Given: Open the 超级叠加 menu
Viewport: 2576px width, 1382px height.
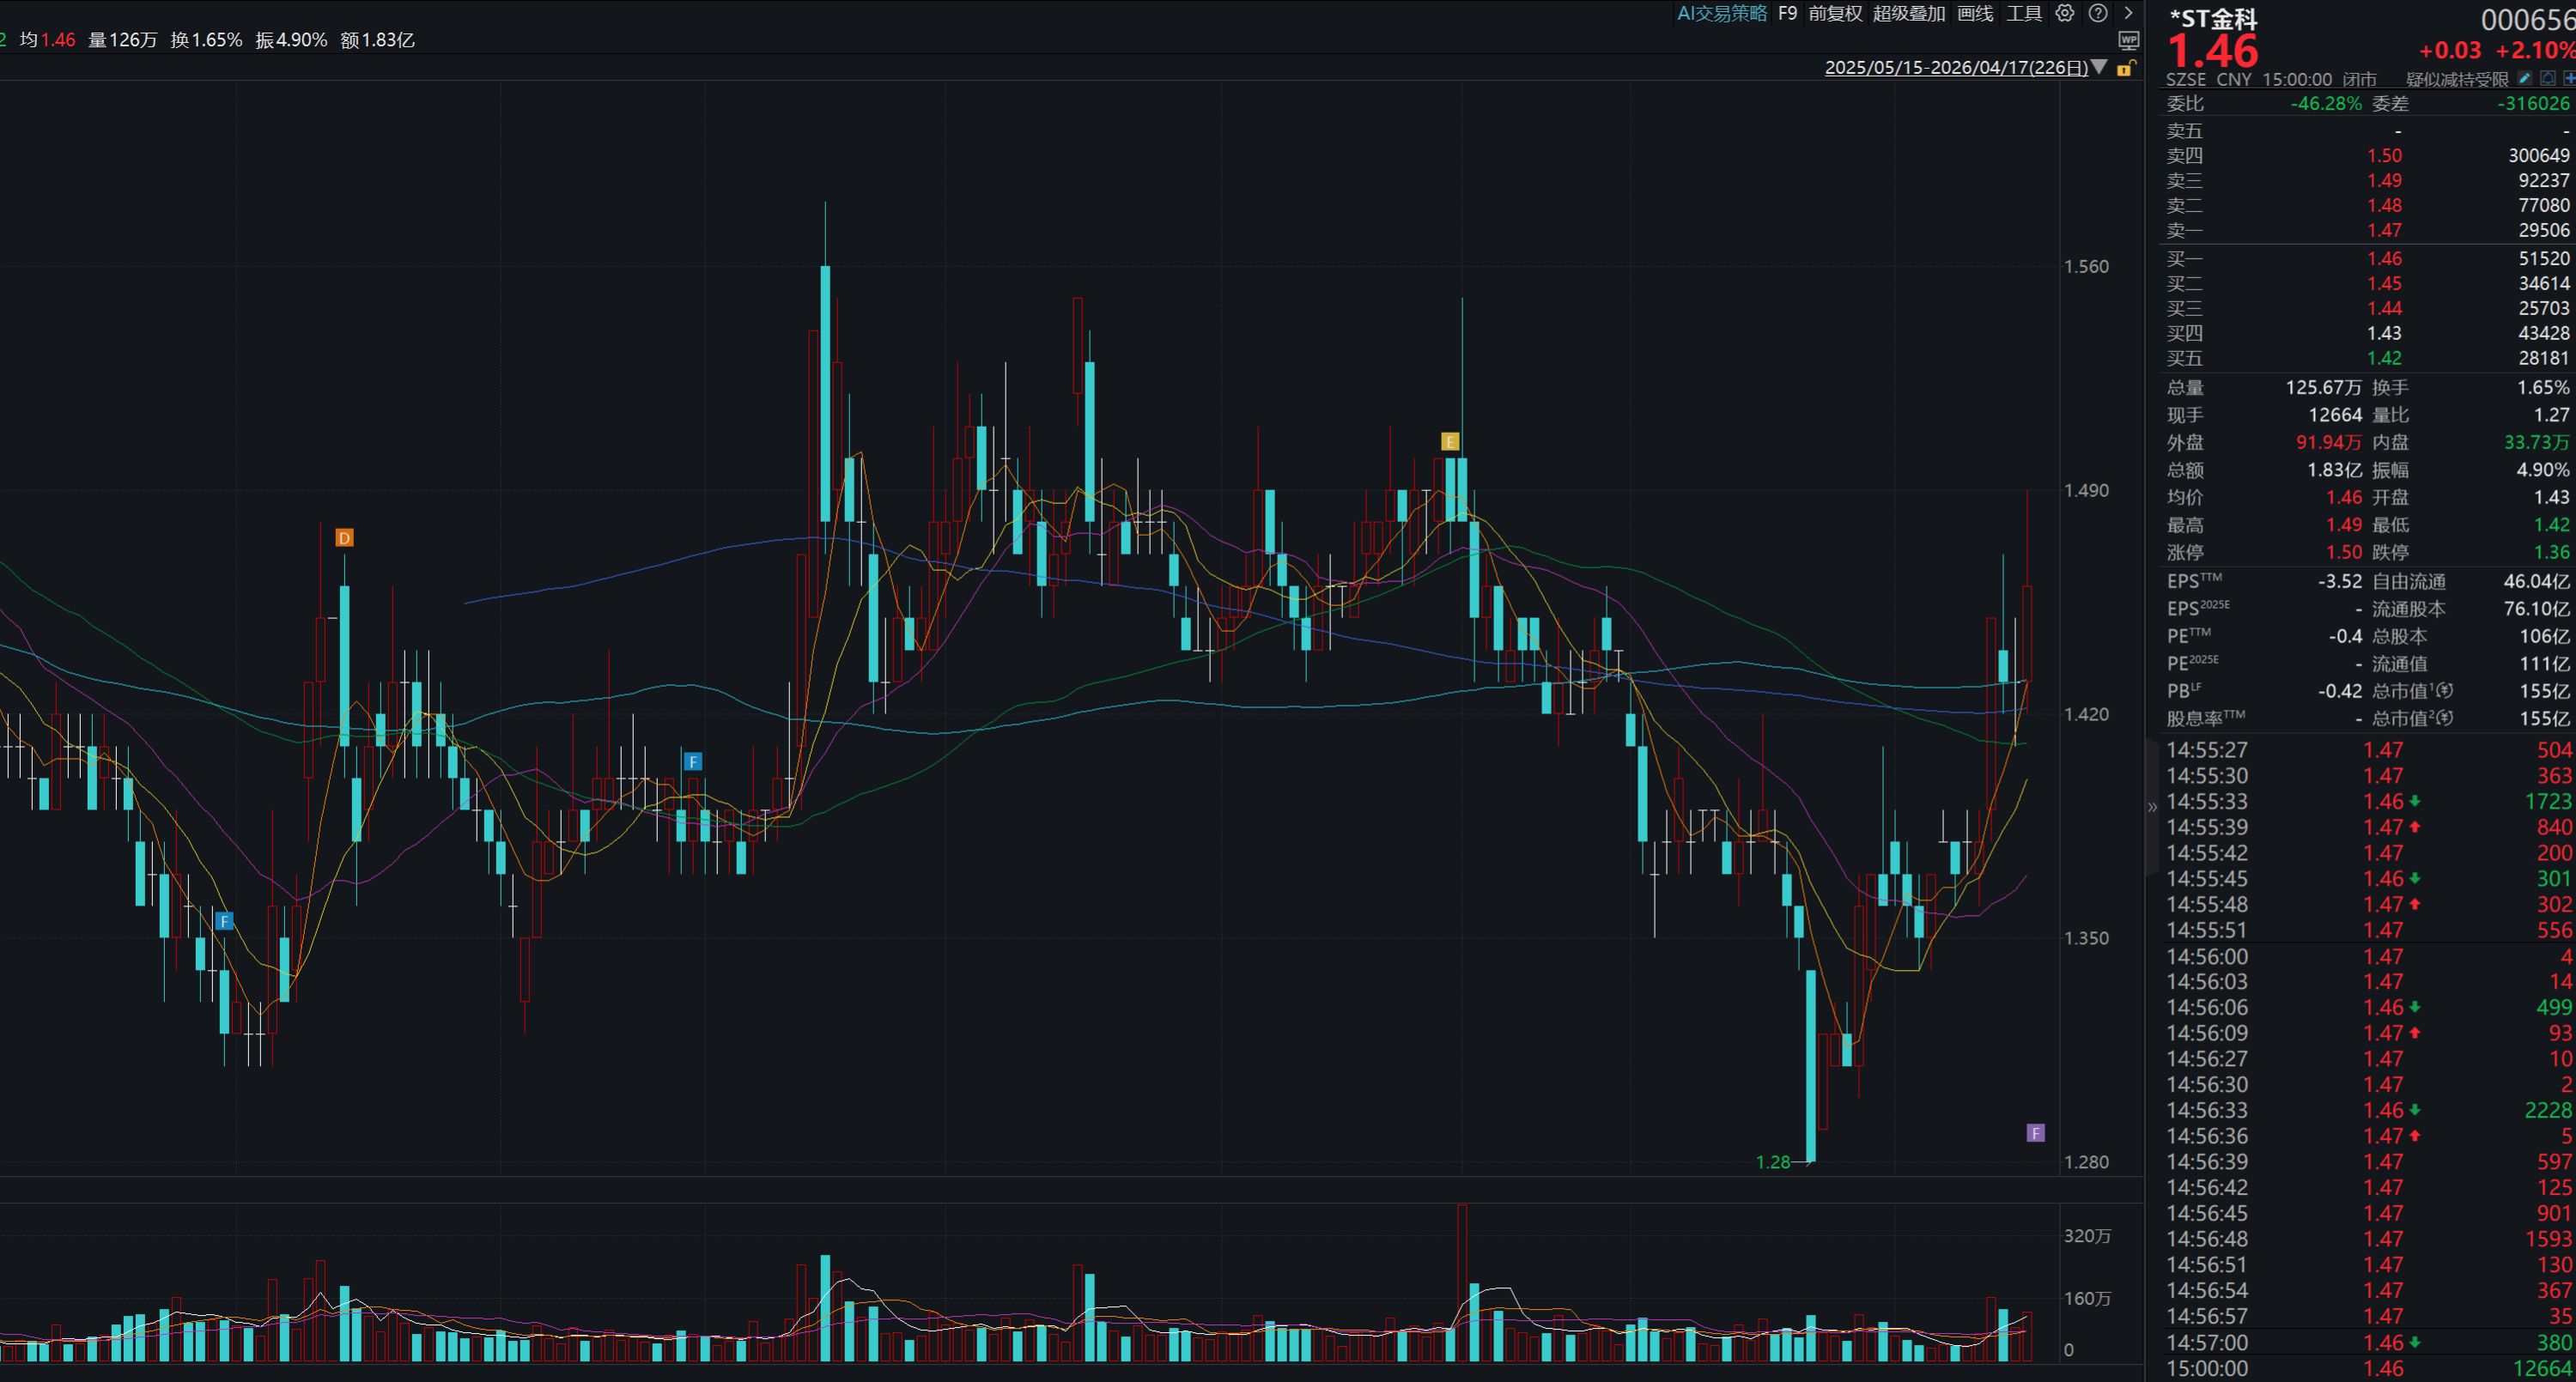Looking at the screenshot, I should tap(1908, 13).
